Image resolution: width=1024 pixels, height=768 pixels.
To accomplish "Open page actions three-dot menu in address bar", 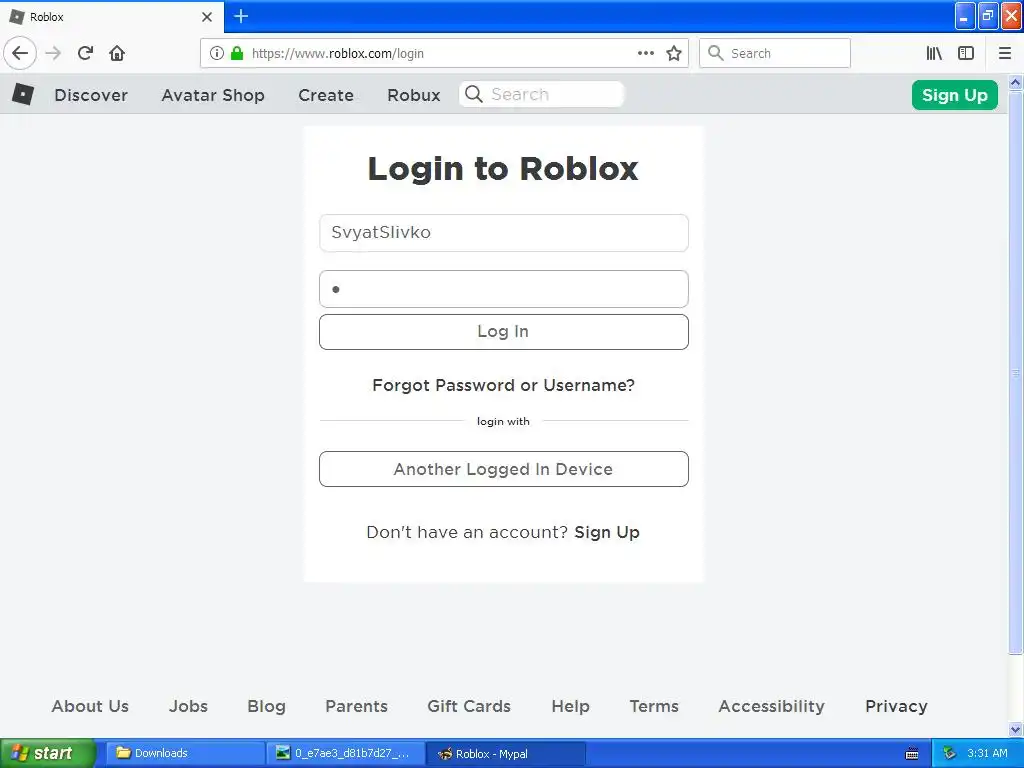I will point(645,53).
